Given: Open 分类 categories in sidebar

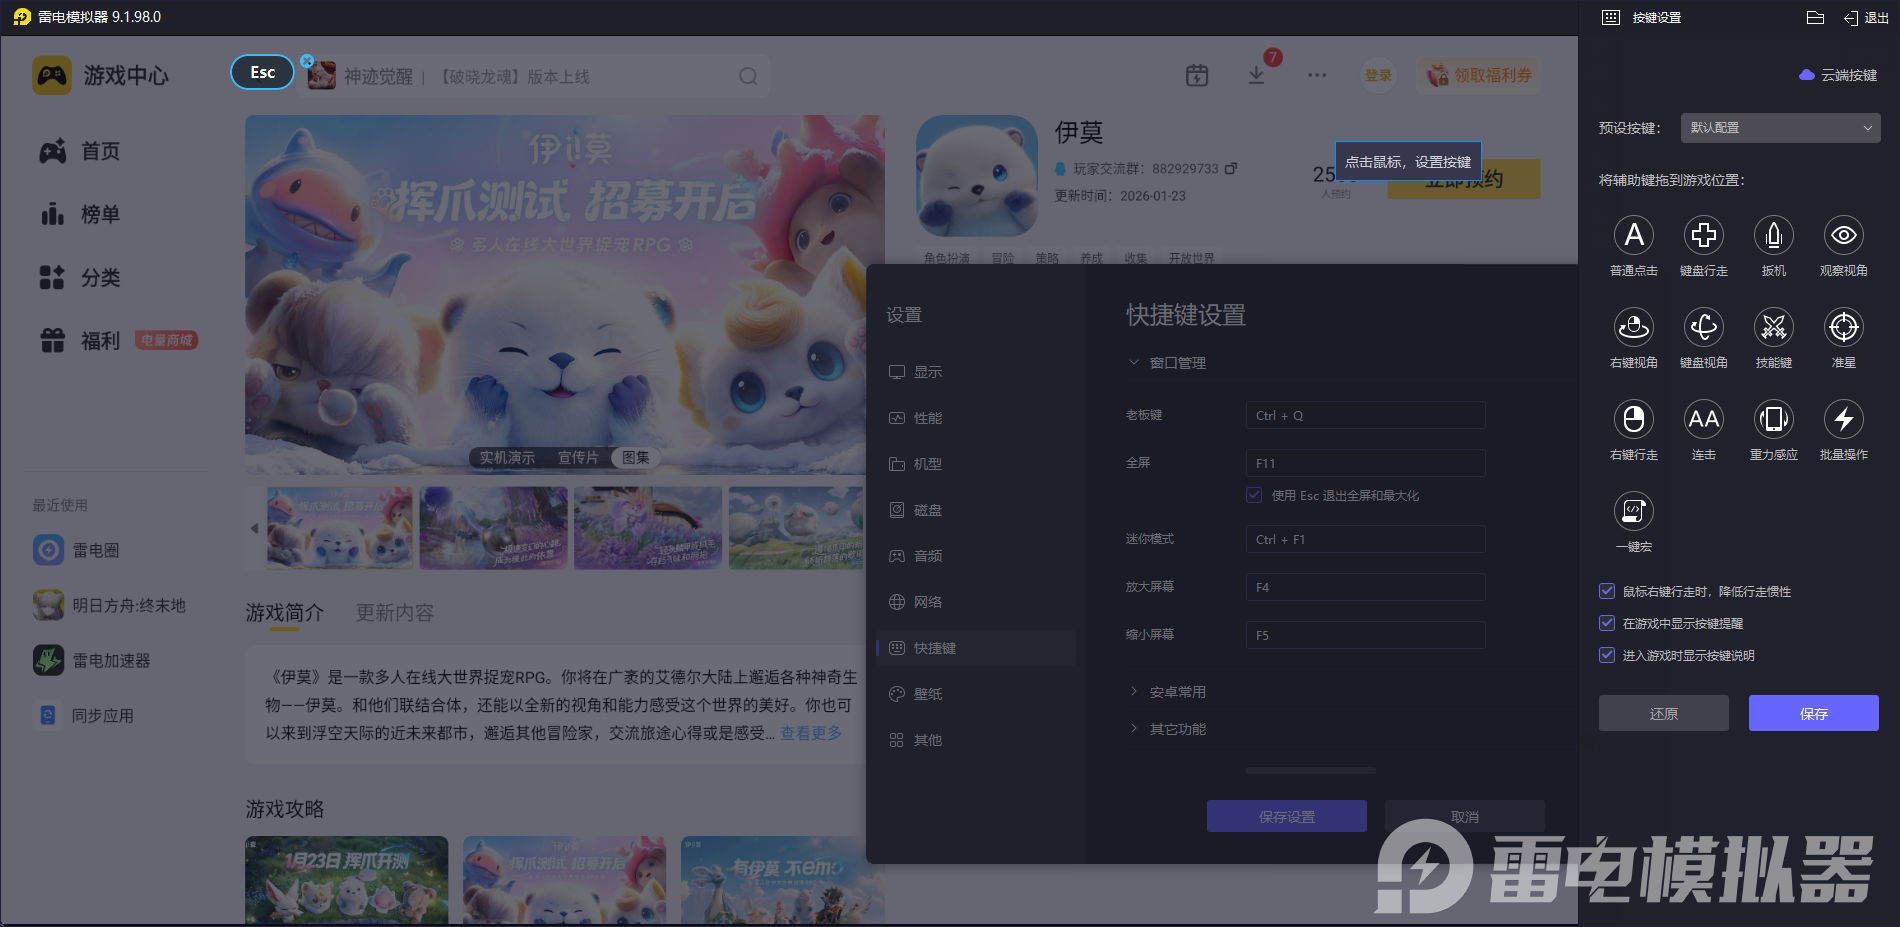Looking at the screenshot, I should pyautogui.click(x=80, y=277).
